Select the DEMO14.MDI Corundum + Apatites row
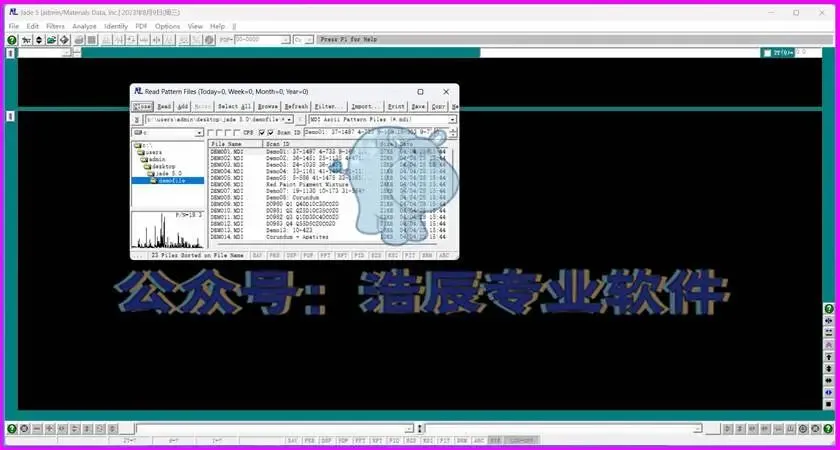This screenshot has width=840, height=450. [x=328, y=237]
